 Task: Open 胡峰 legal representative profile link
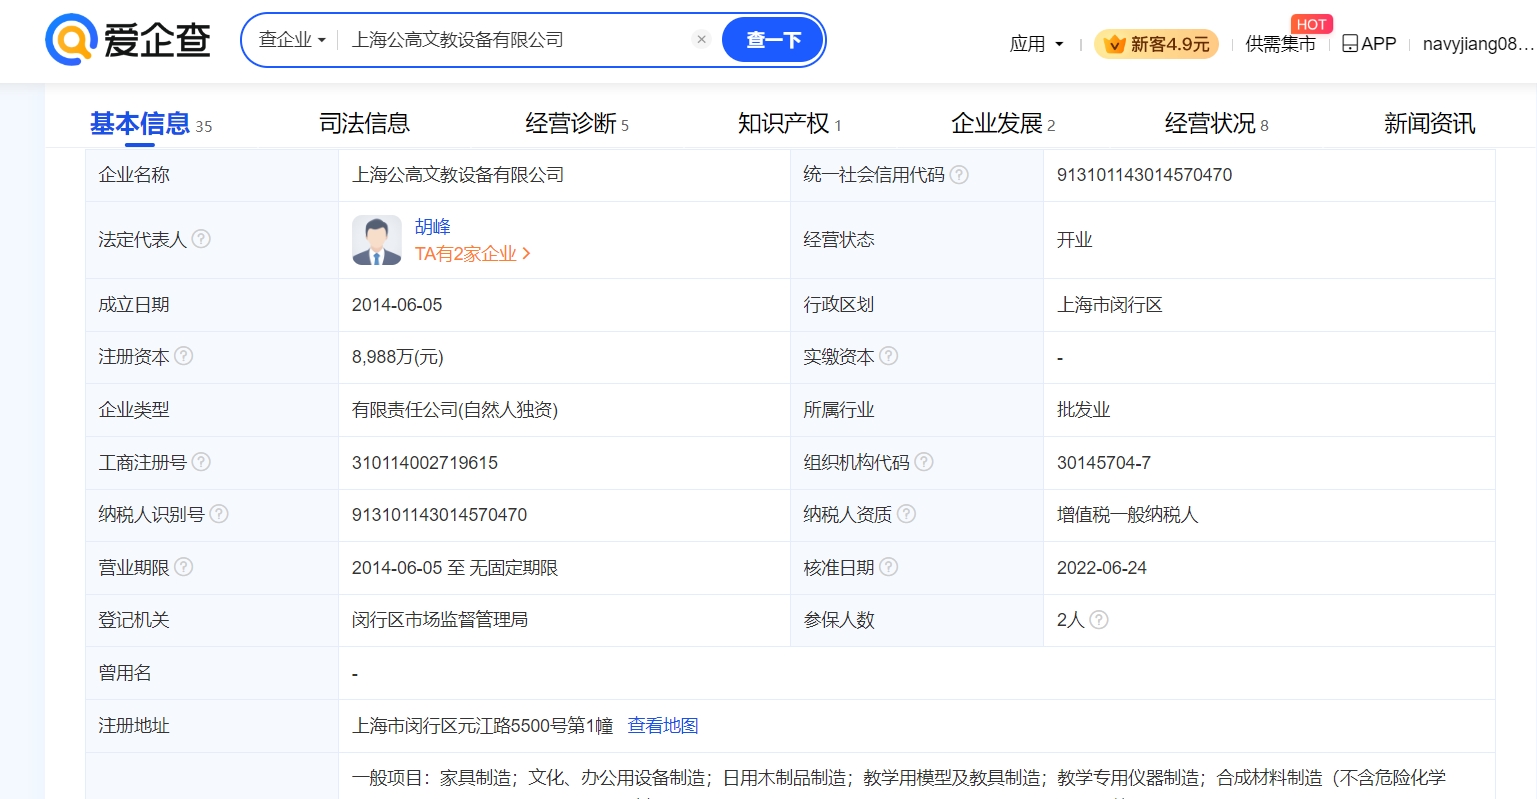pos(433,227)
